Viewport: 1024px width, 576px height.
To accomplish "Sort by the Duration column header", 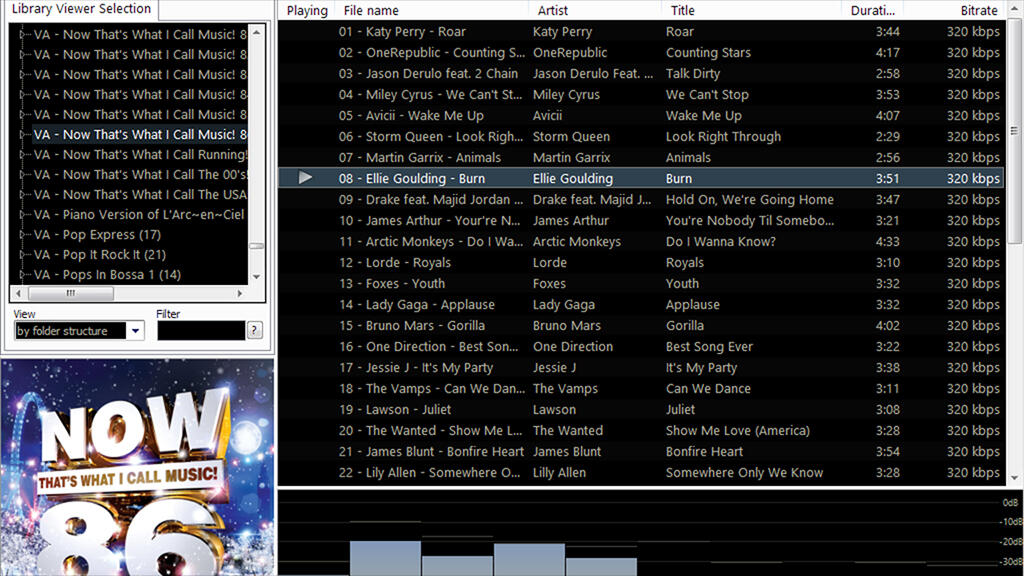I will point(872,10).
